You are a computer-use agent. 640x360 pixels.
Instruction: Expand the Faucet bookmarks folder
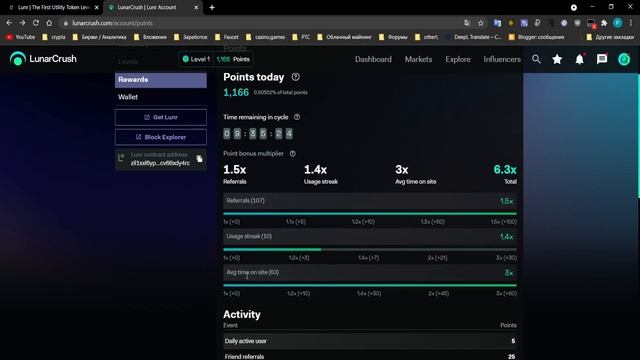pyautogui.click(x=227, y=37)
